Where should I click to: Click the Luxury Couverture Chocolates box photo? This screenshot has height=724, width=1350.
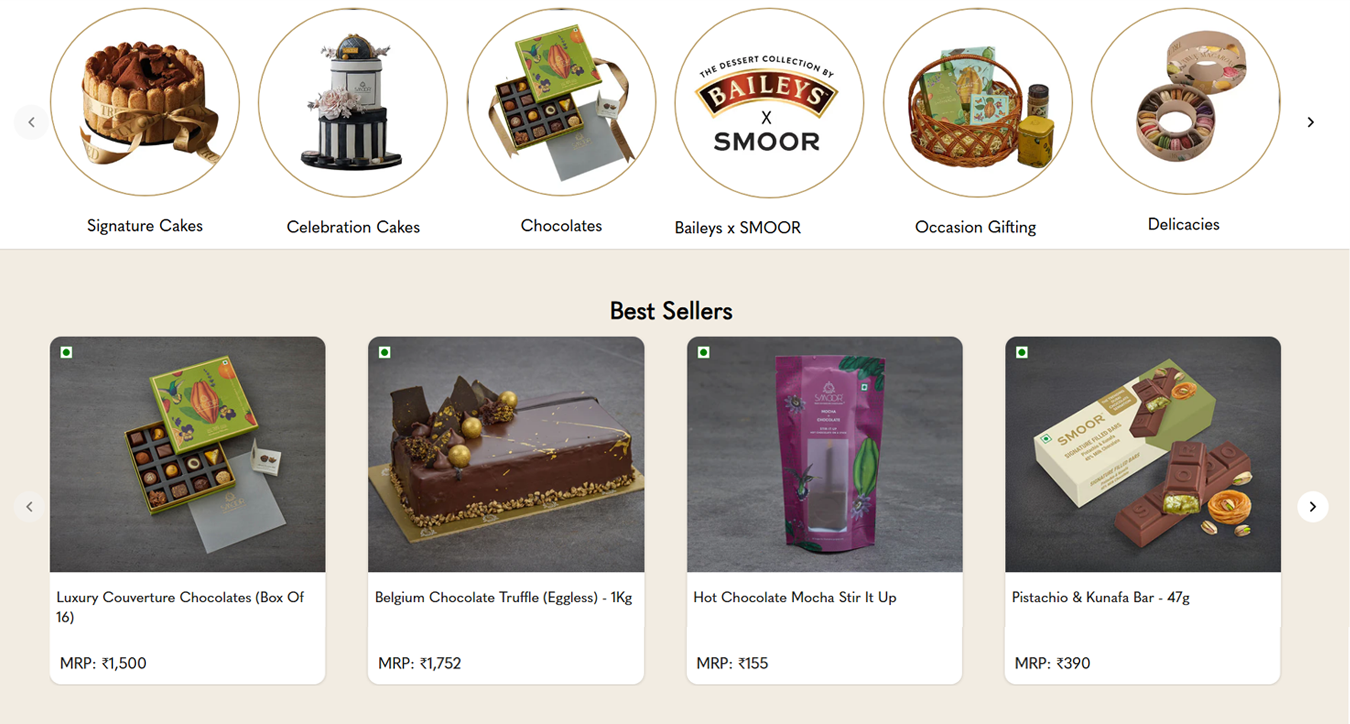pyautogui.click(x=188, y=454)
